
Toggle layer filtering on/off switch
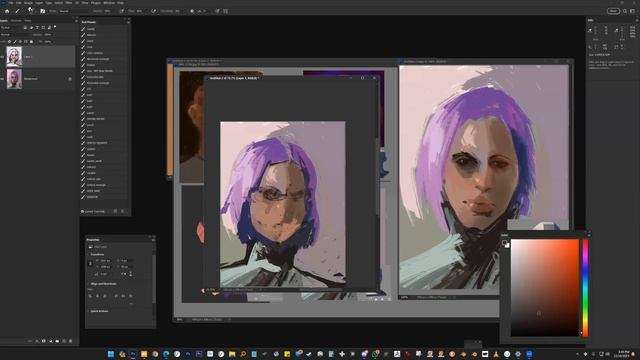point(55,27)
